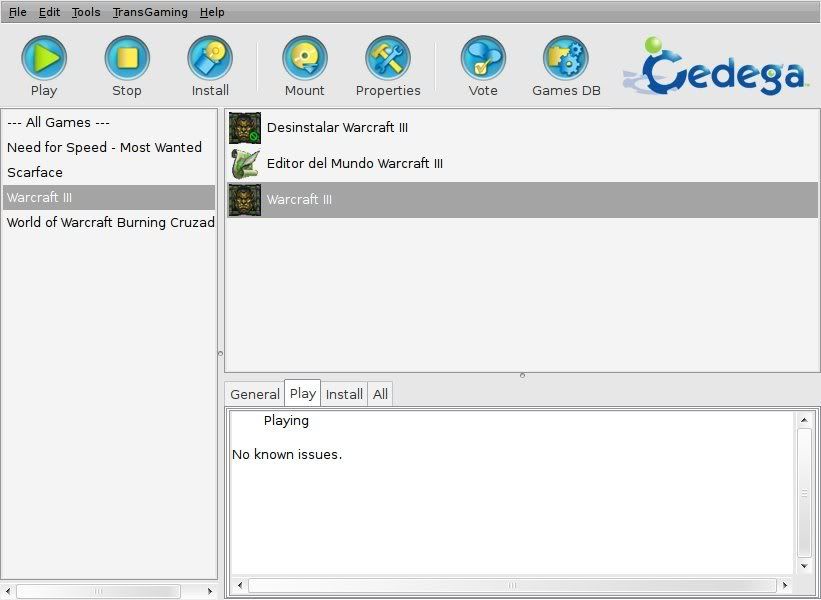
Task: Switch to the Install tab
Action: pyautogui.click(x=344, y=394)
